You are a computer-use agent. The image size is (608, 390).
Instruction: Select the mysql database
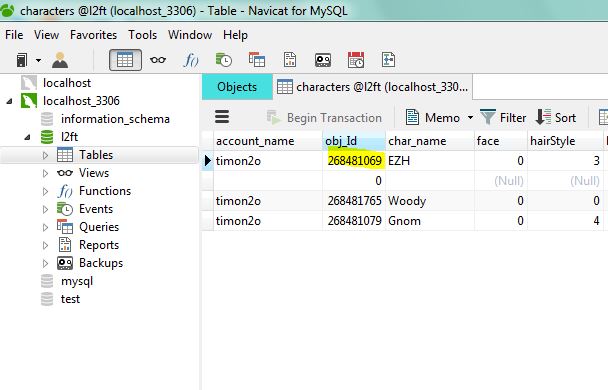coord(77,281)
